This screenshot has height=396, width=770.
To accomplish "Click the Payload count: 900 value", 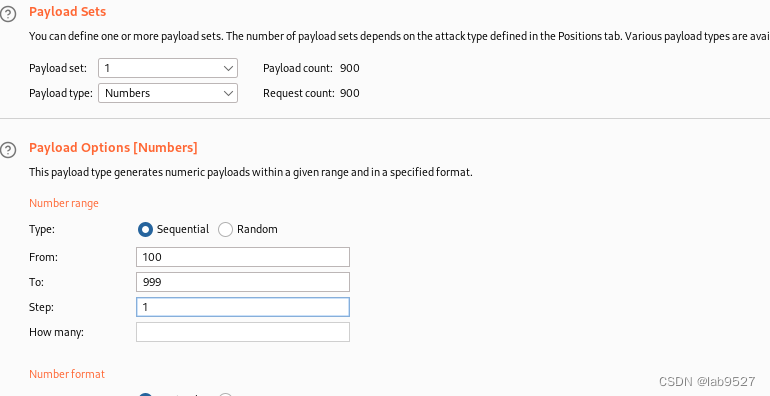I will [x=350, y=68].
